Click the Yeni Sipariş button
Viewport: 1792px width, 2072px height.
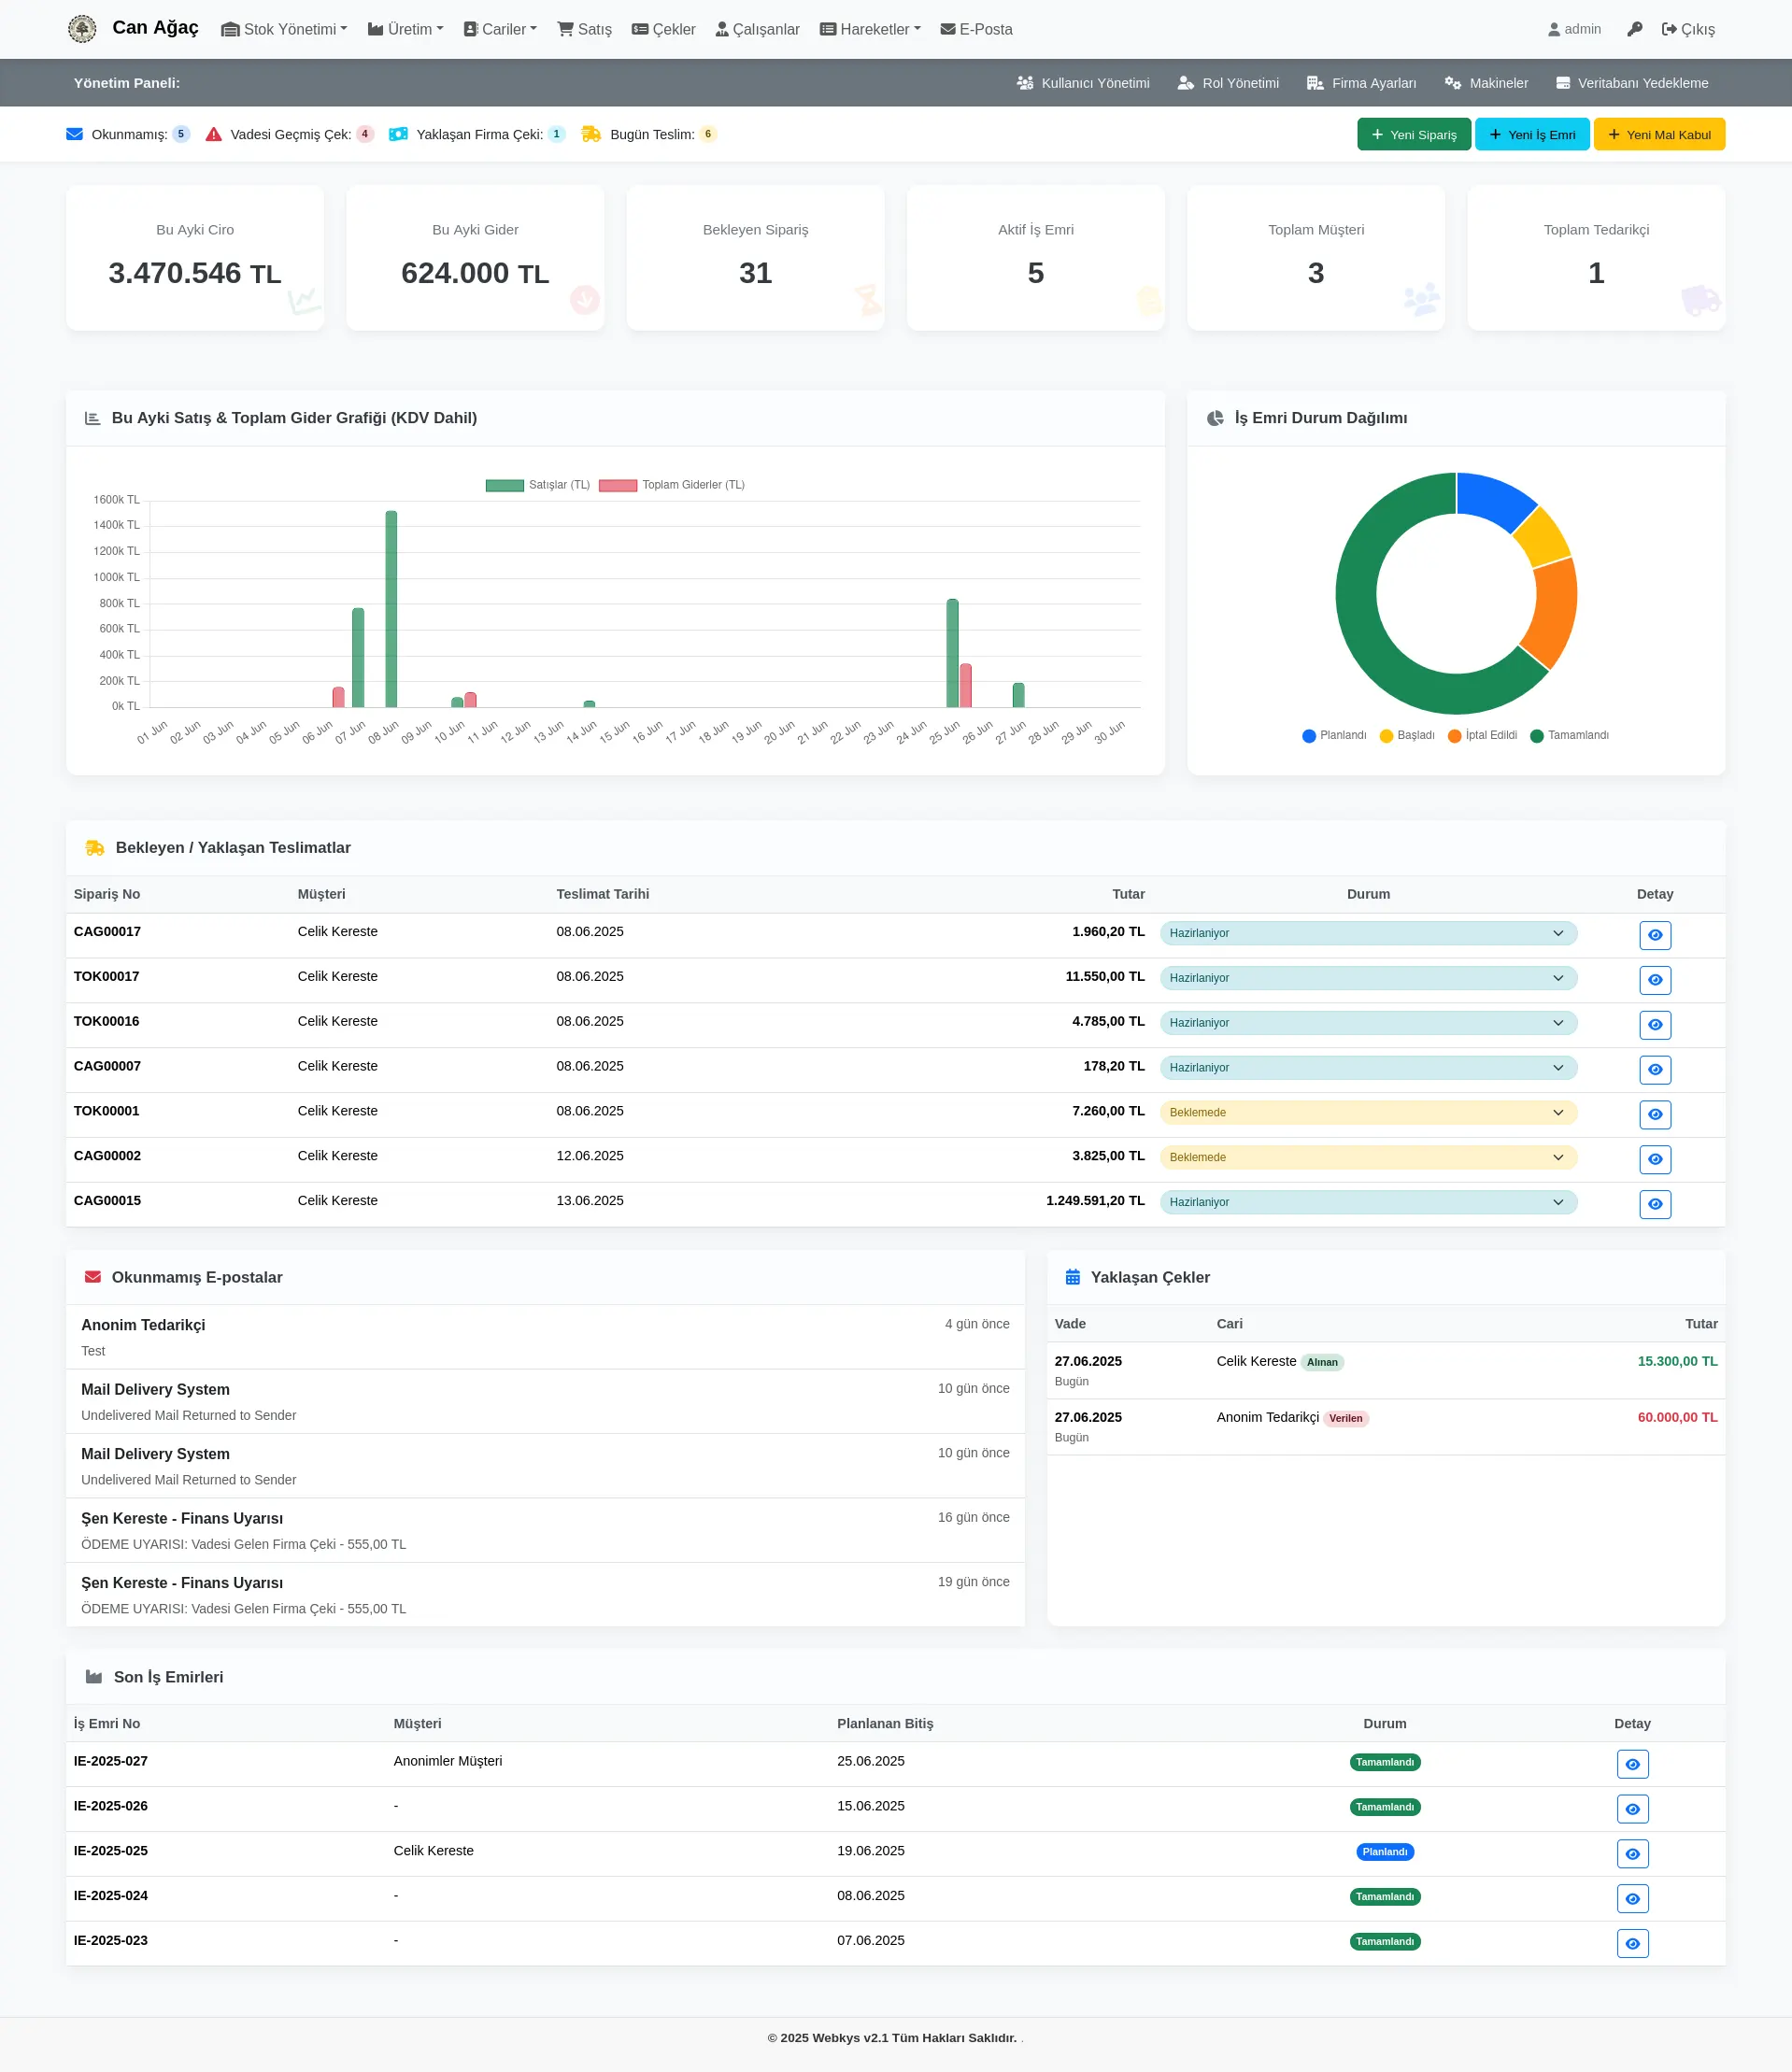point(1413,134)
